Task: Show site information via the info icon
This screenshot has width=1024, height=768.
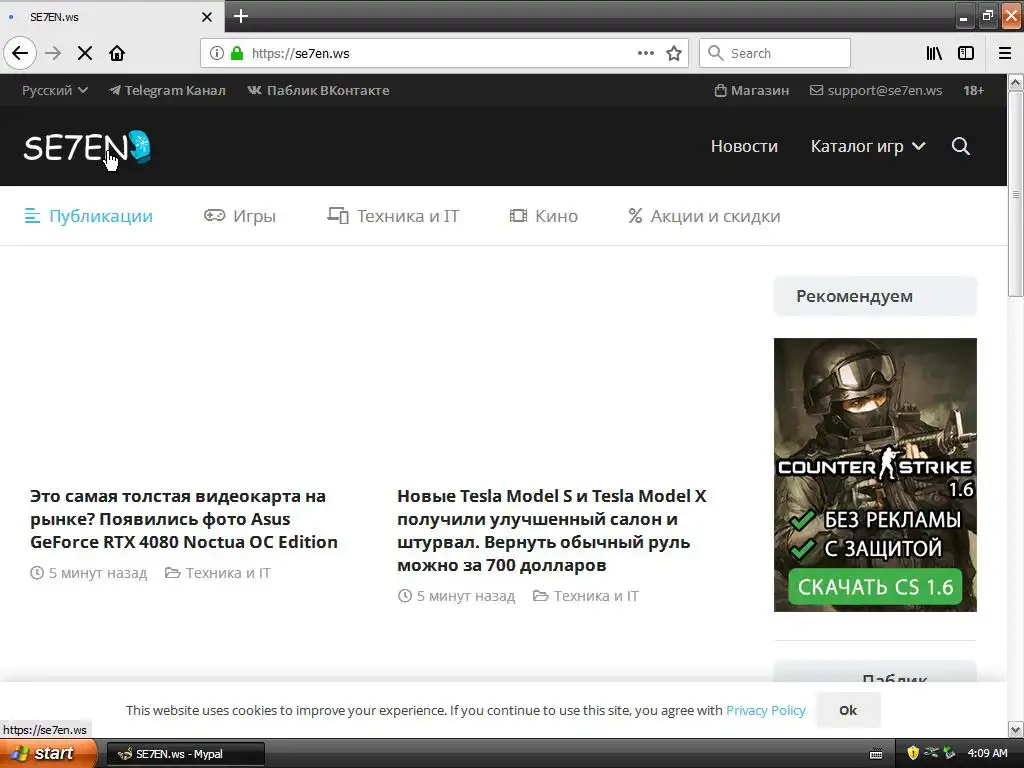Action: point(216,53)
